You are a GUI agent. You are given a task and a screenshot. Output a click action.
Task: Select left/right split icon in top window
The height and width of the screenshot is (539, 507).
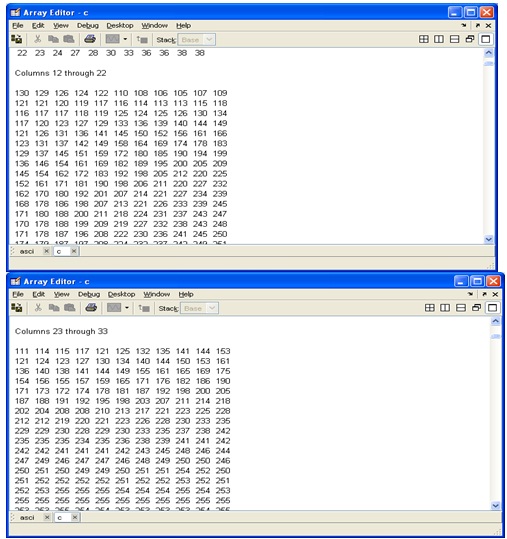(439, 39)
